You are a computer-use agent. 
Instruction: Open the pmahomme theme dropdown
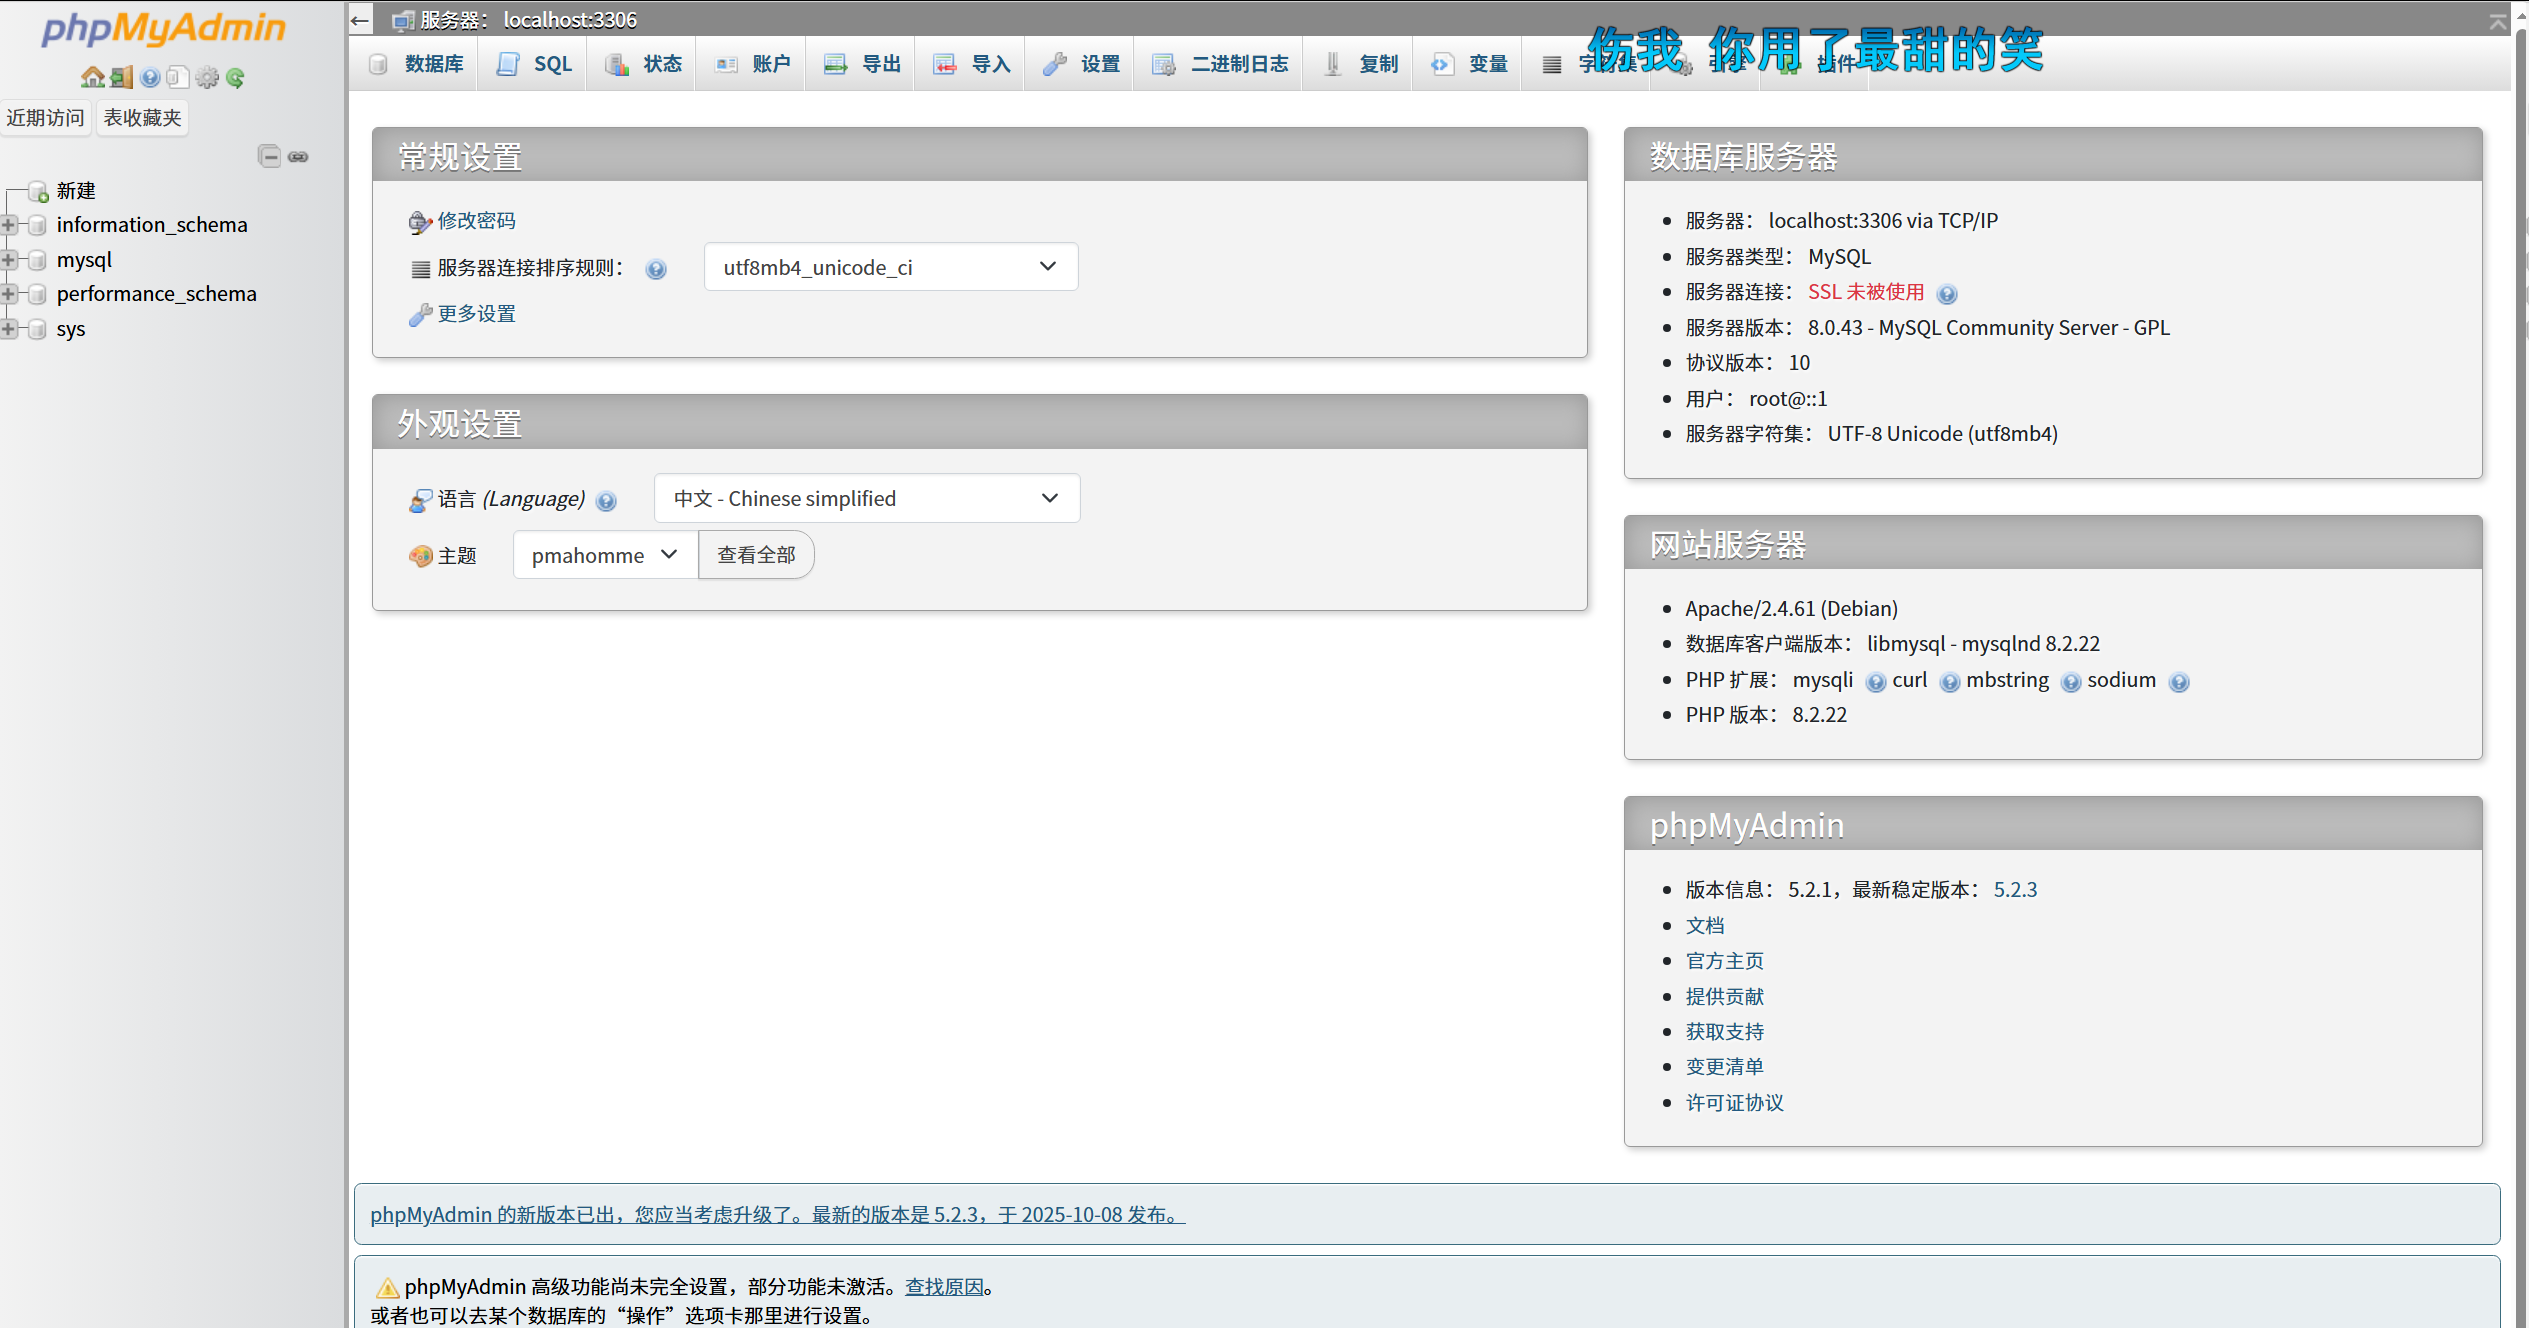604,555
